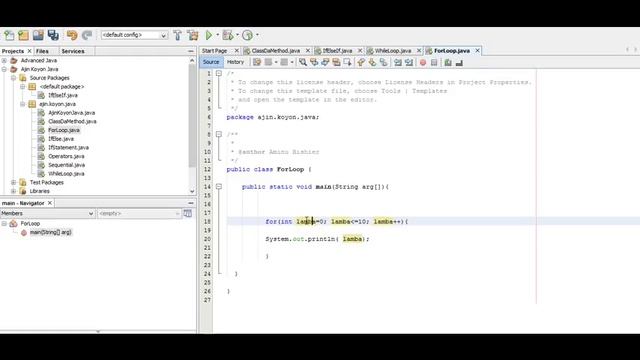Switch to the Files panel tab
640x360 pixels.
point(42,51)
